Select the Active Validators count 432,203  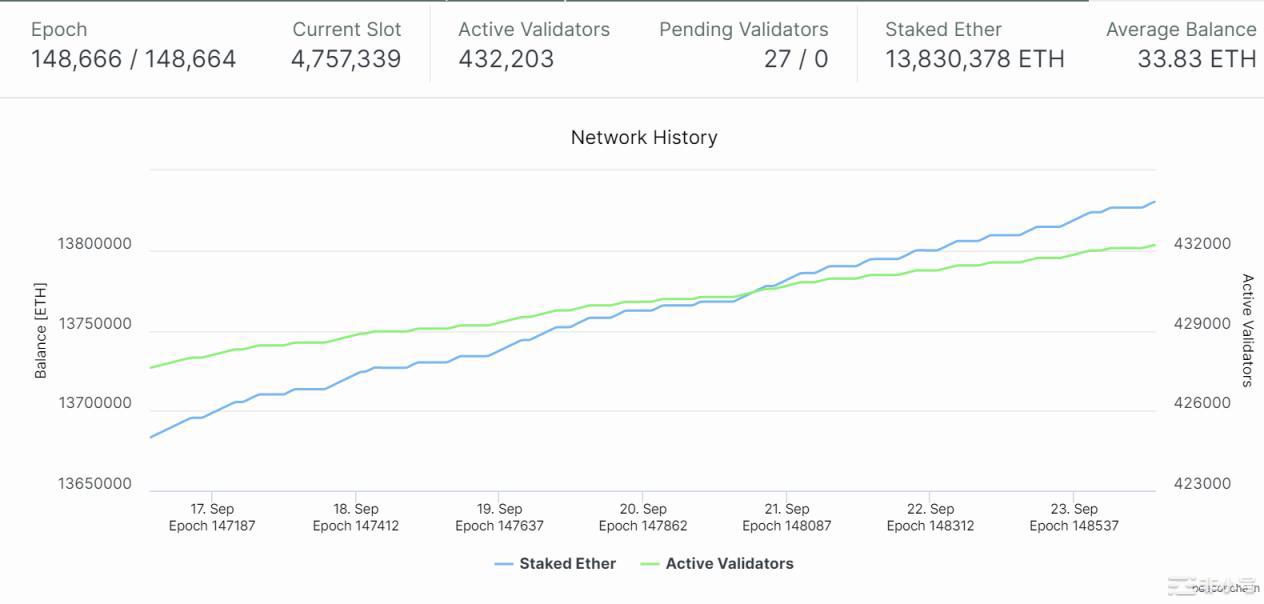pyautogui.click(x=506, y=59)
